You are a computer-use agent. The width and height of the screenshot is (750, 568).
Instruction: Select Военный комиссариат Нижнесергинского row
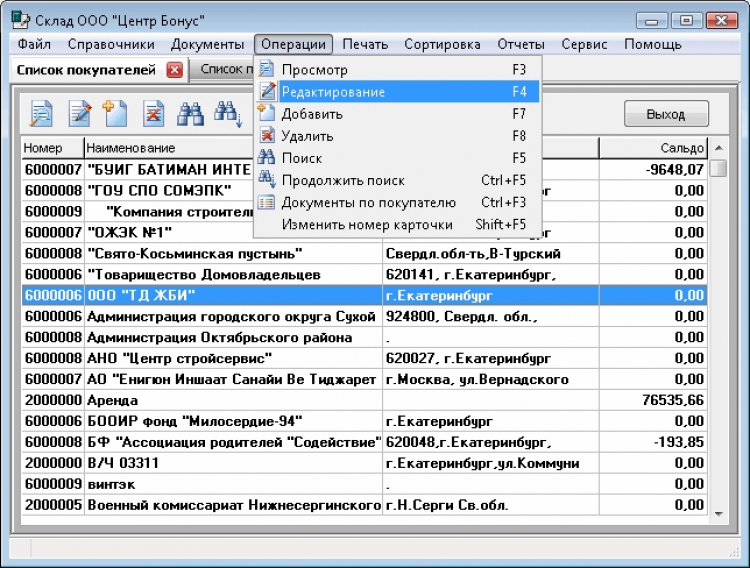point(364,505)
